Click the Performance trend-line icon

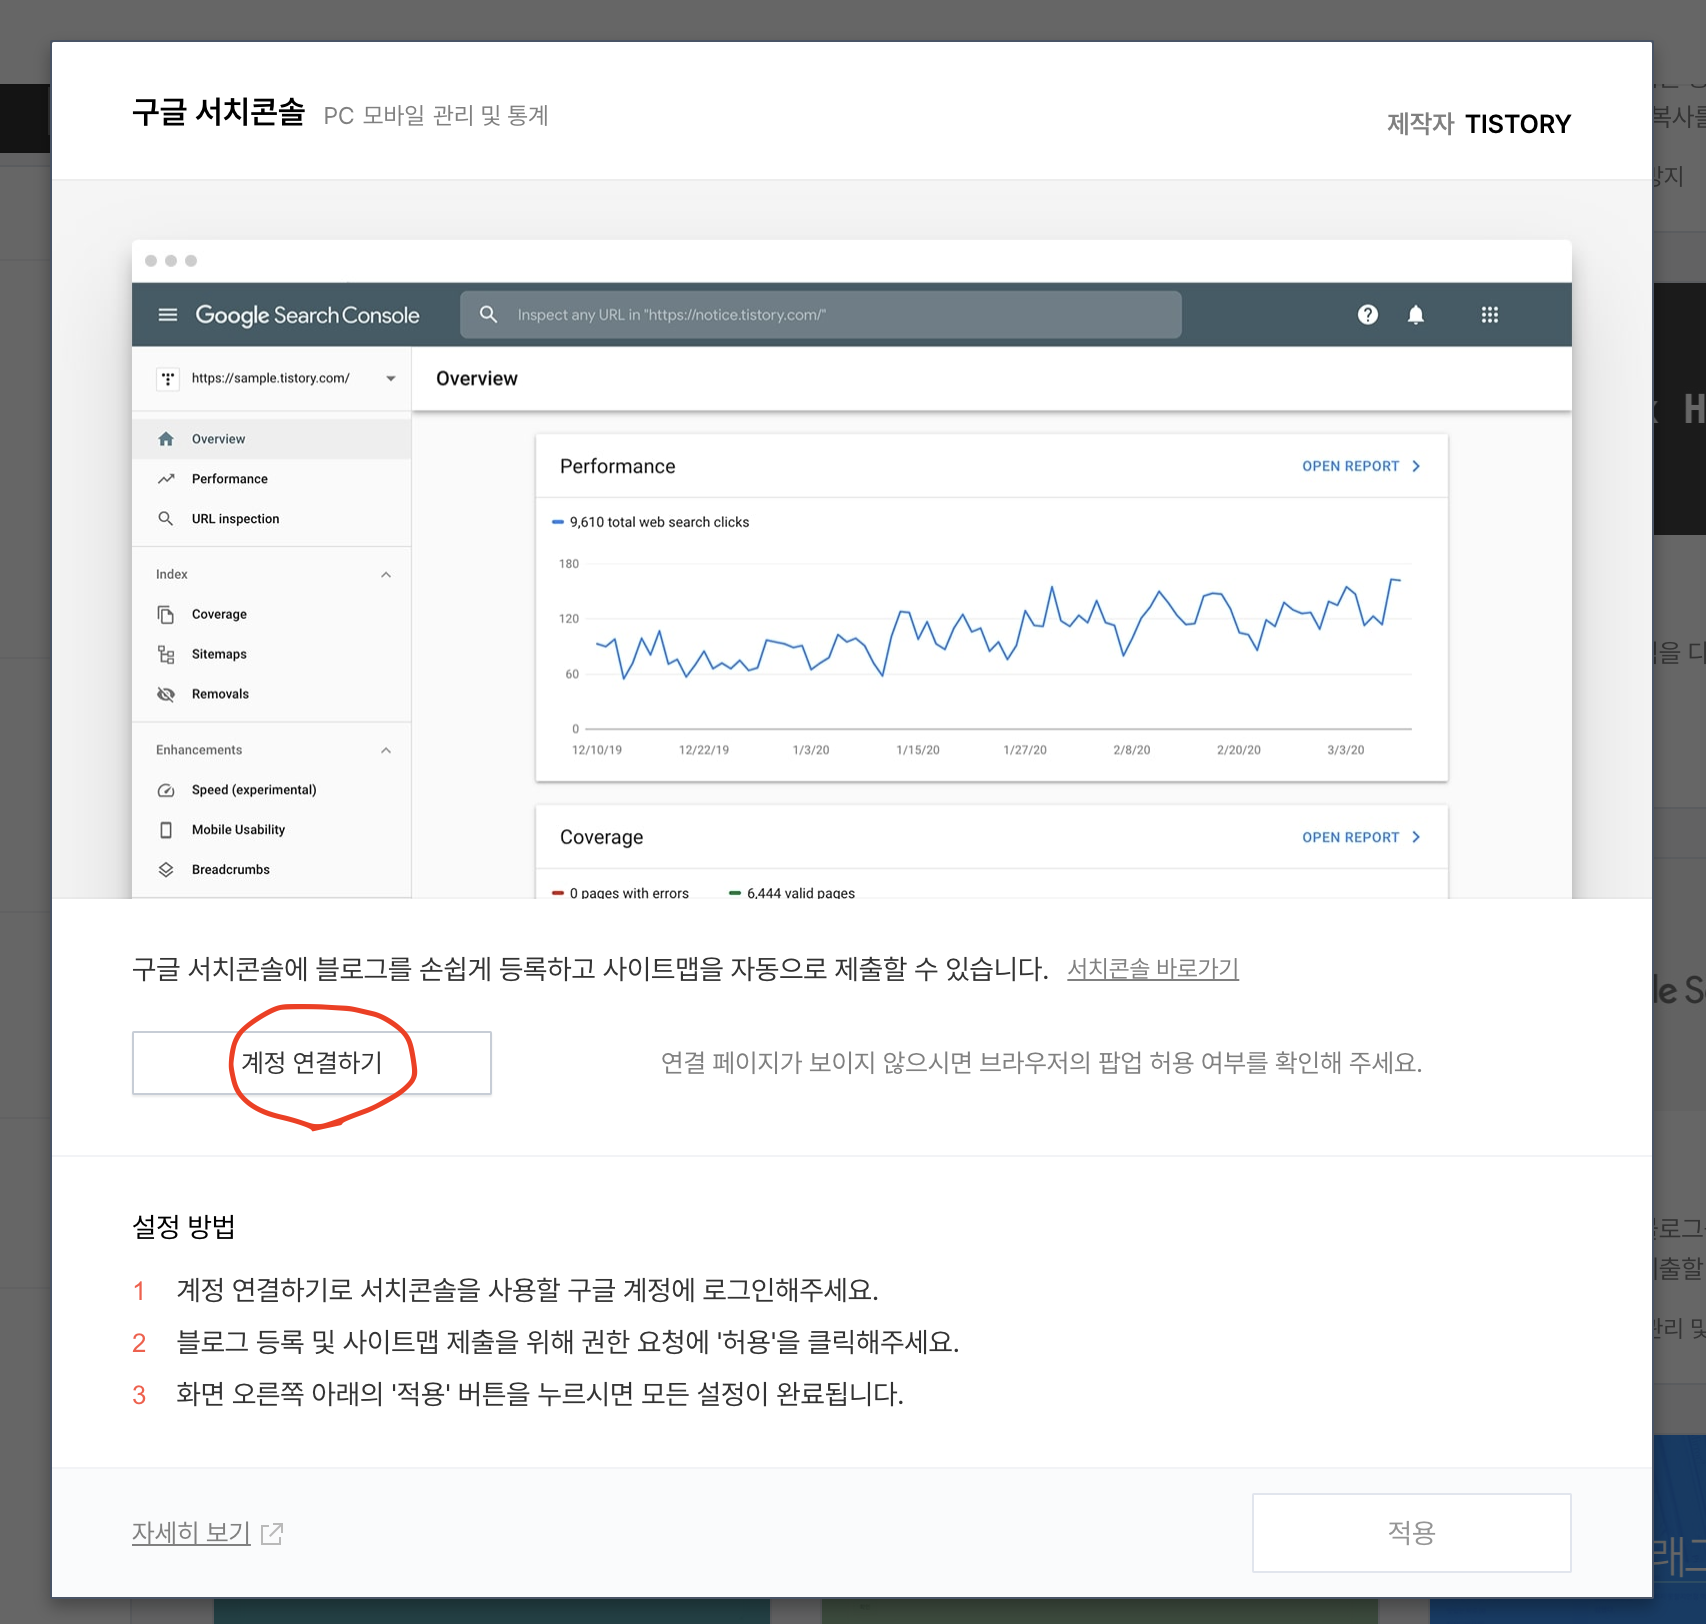[x=166, y=479]
